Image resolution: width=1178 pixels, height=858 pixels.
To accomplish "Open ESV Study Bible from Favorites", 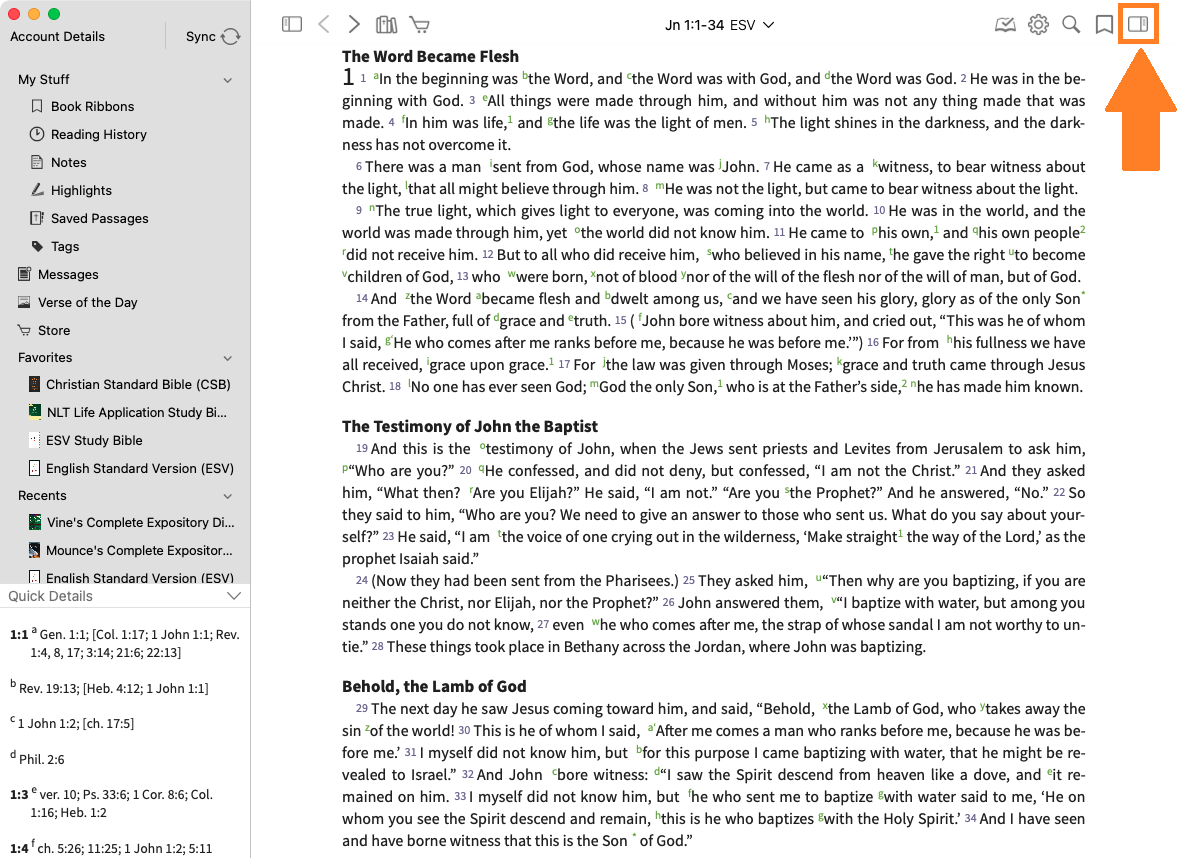I will pos(94,440).
